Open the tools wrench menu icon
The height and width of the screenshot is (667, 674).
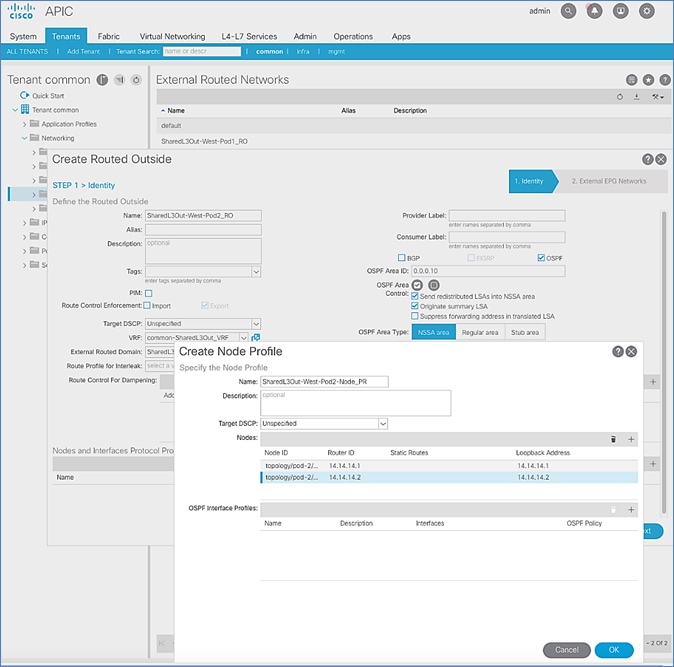click(x=657, y=97)
